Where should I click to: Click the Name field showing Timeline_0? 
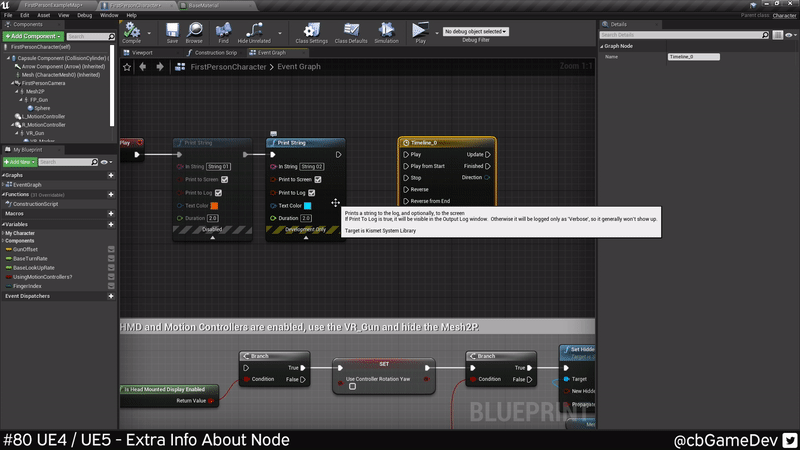[694, 57]
